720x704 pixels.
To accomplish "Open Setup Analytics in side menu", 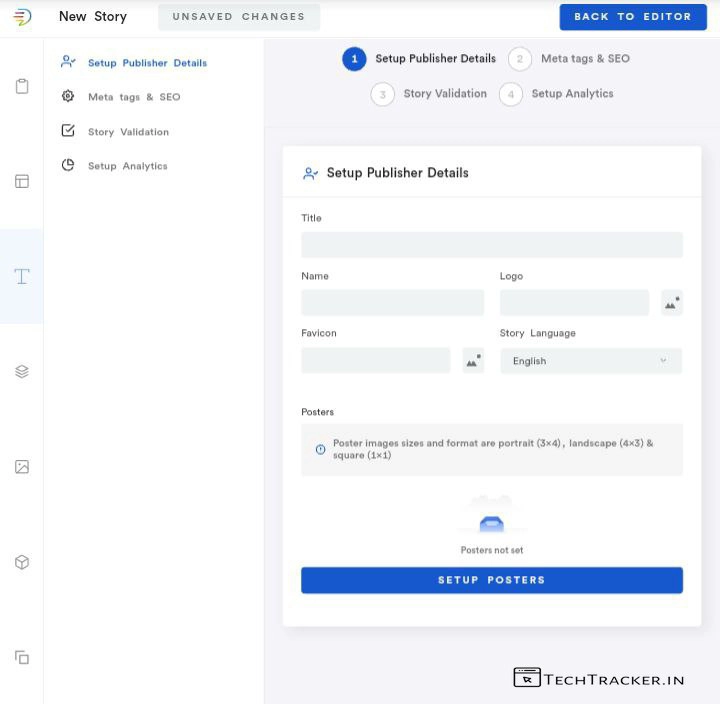I will coord(127,166).
